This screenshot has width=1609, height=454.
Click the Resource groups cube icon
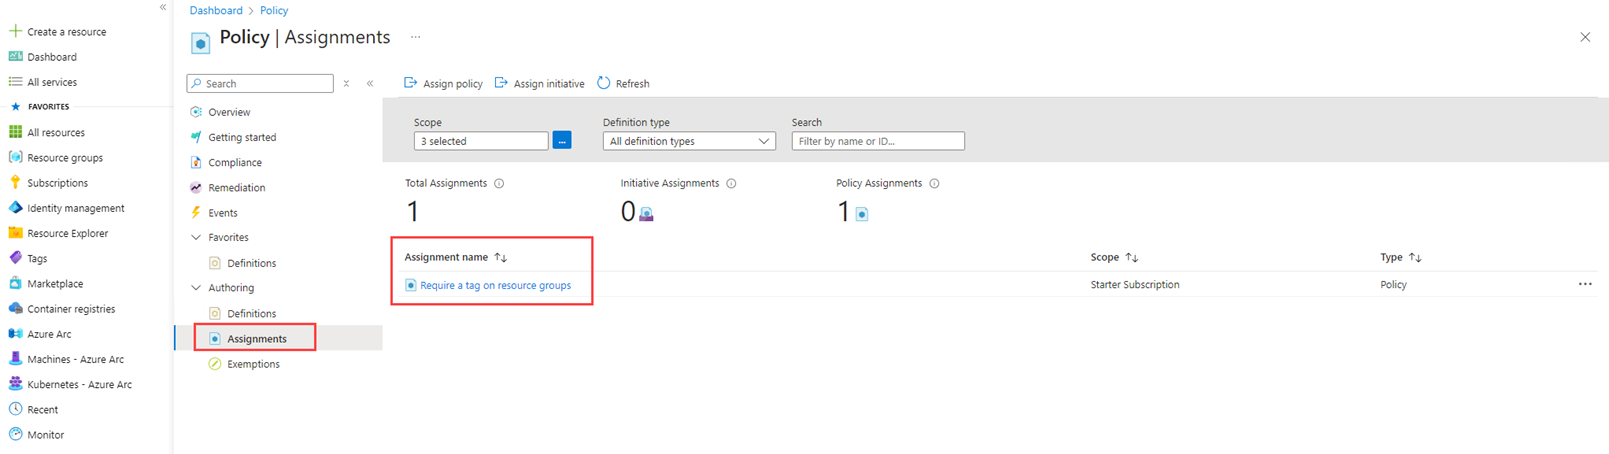point(15,157)
